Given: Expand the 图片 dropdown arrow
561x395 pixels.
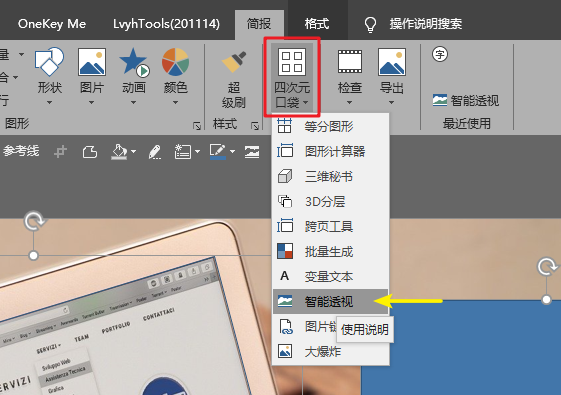Looking at the screenshot, I should point(92,103).
